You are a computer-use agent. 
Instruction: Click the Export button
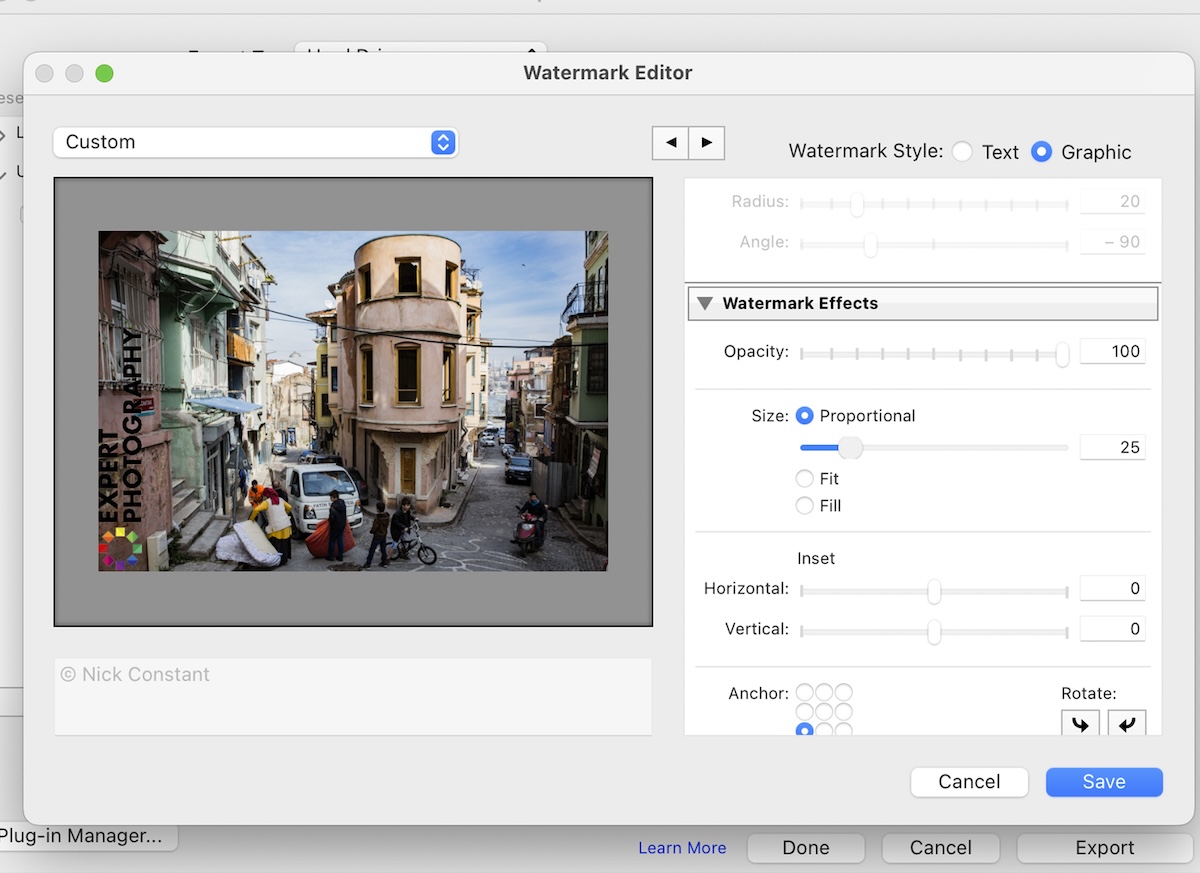tap(1104, 847)
